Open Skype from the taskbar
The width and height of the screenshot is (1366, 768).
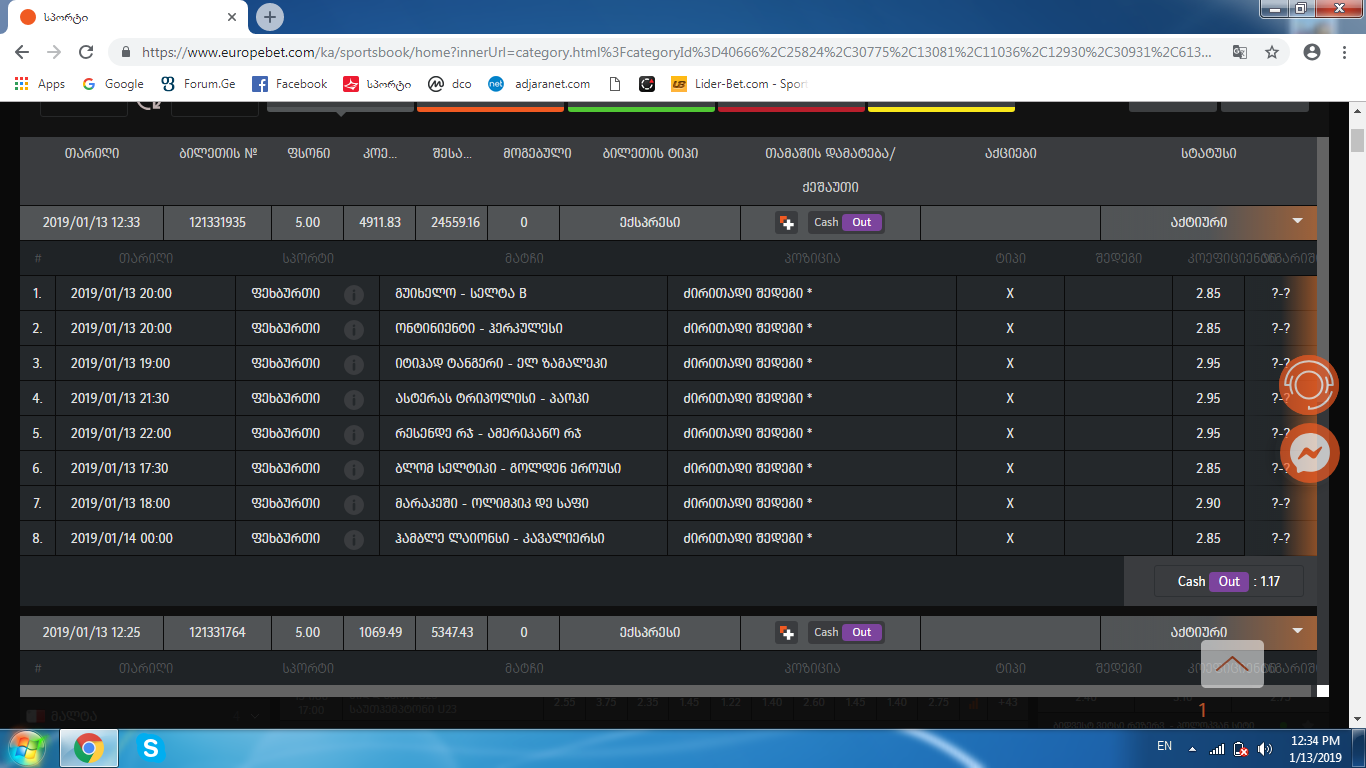(x=151, y=747)
